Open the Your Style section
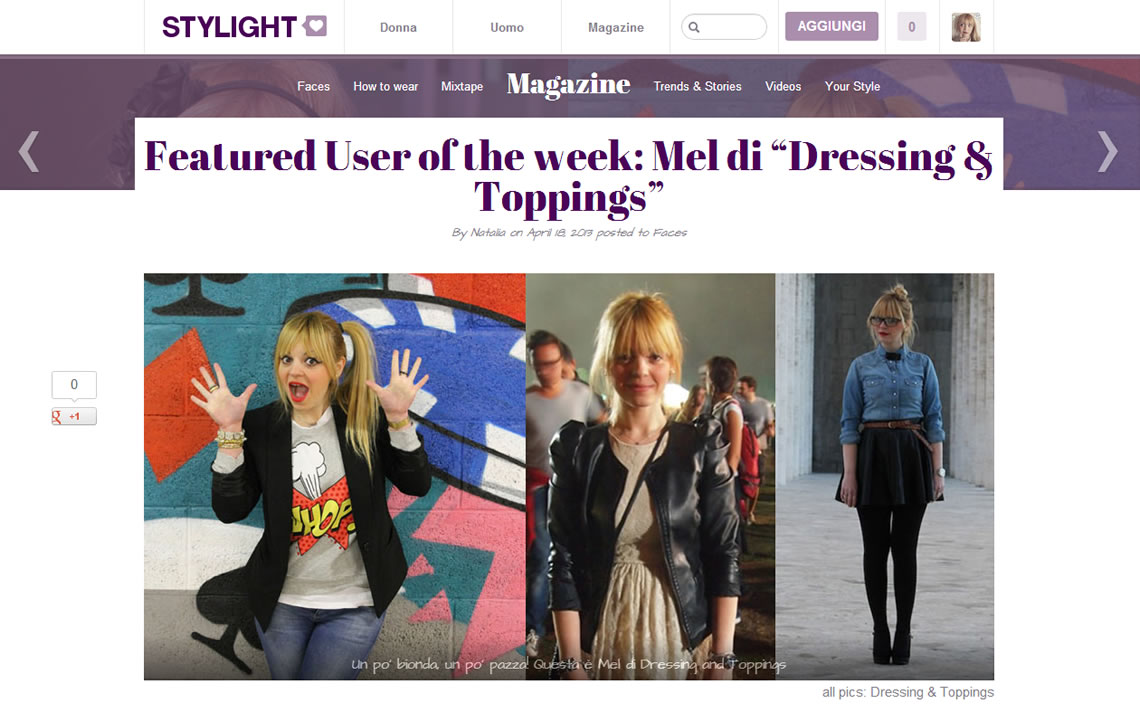Screen dimensions: 1140x708 click(852, 87)
